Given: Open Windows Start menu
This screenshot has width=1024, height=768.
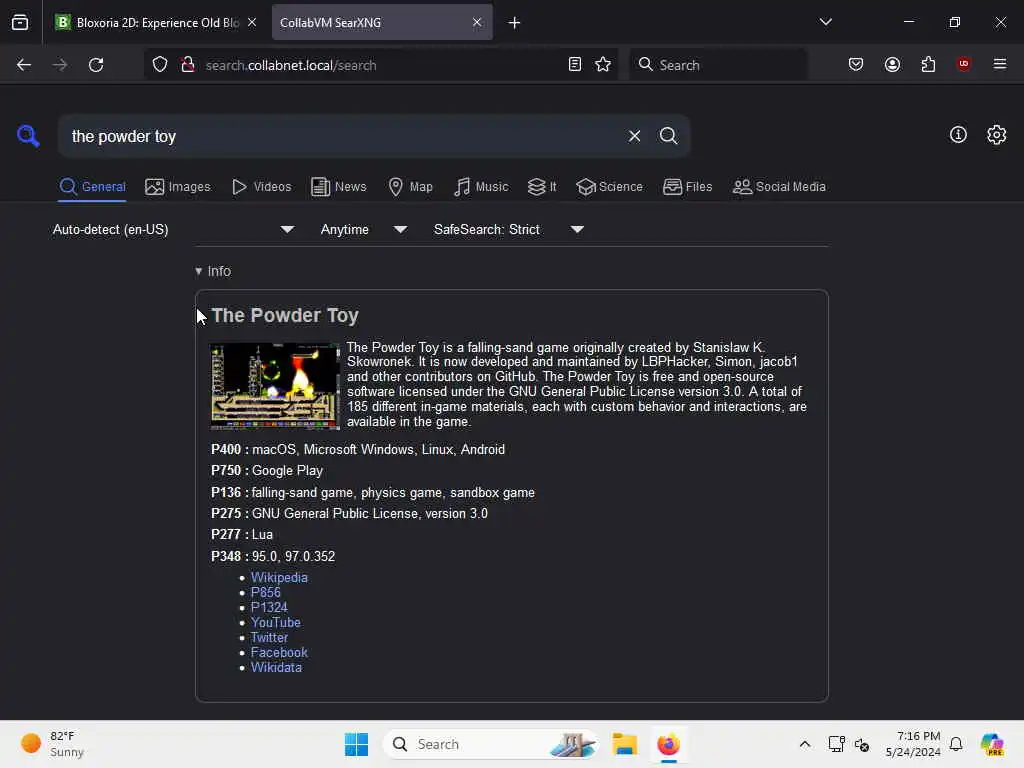Looking at the screenshot, I should click(357, 744).
